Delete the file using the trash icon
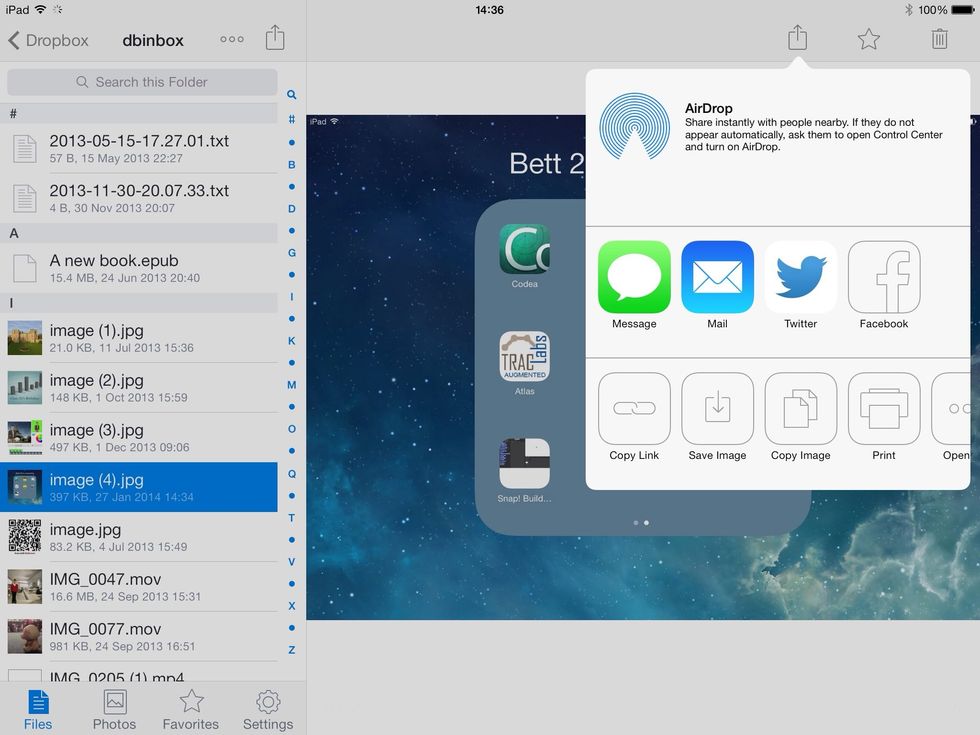Screen dimensions: 980x735 pyautogui.click(x=939, y=38)
